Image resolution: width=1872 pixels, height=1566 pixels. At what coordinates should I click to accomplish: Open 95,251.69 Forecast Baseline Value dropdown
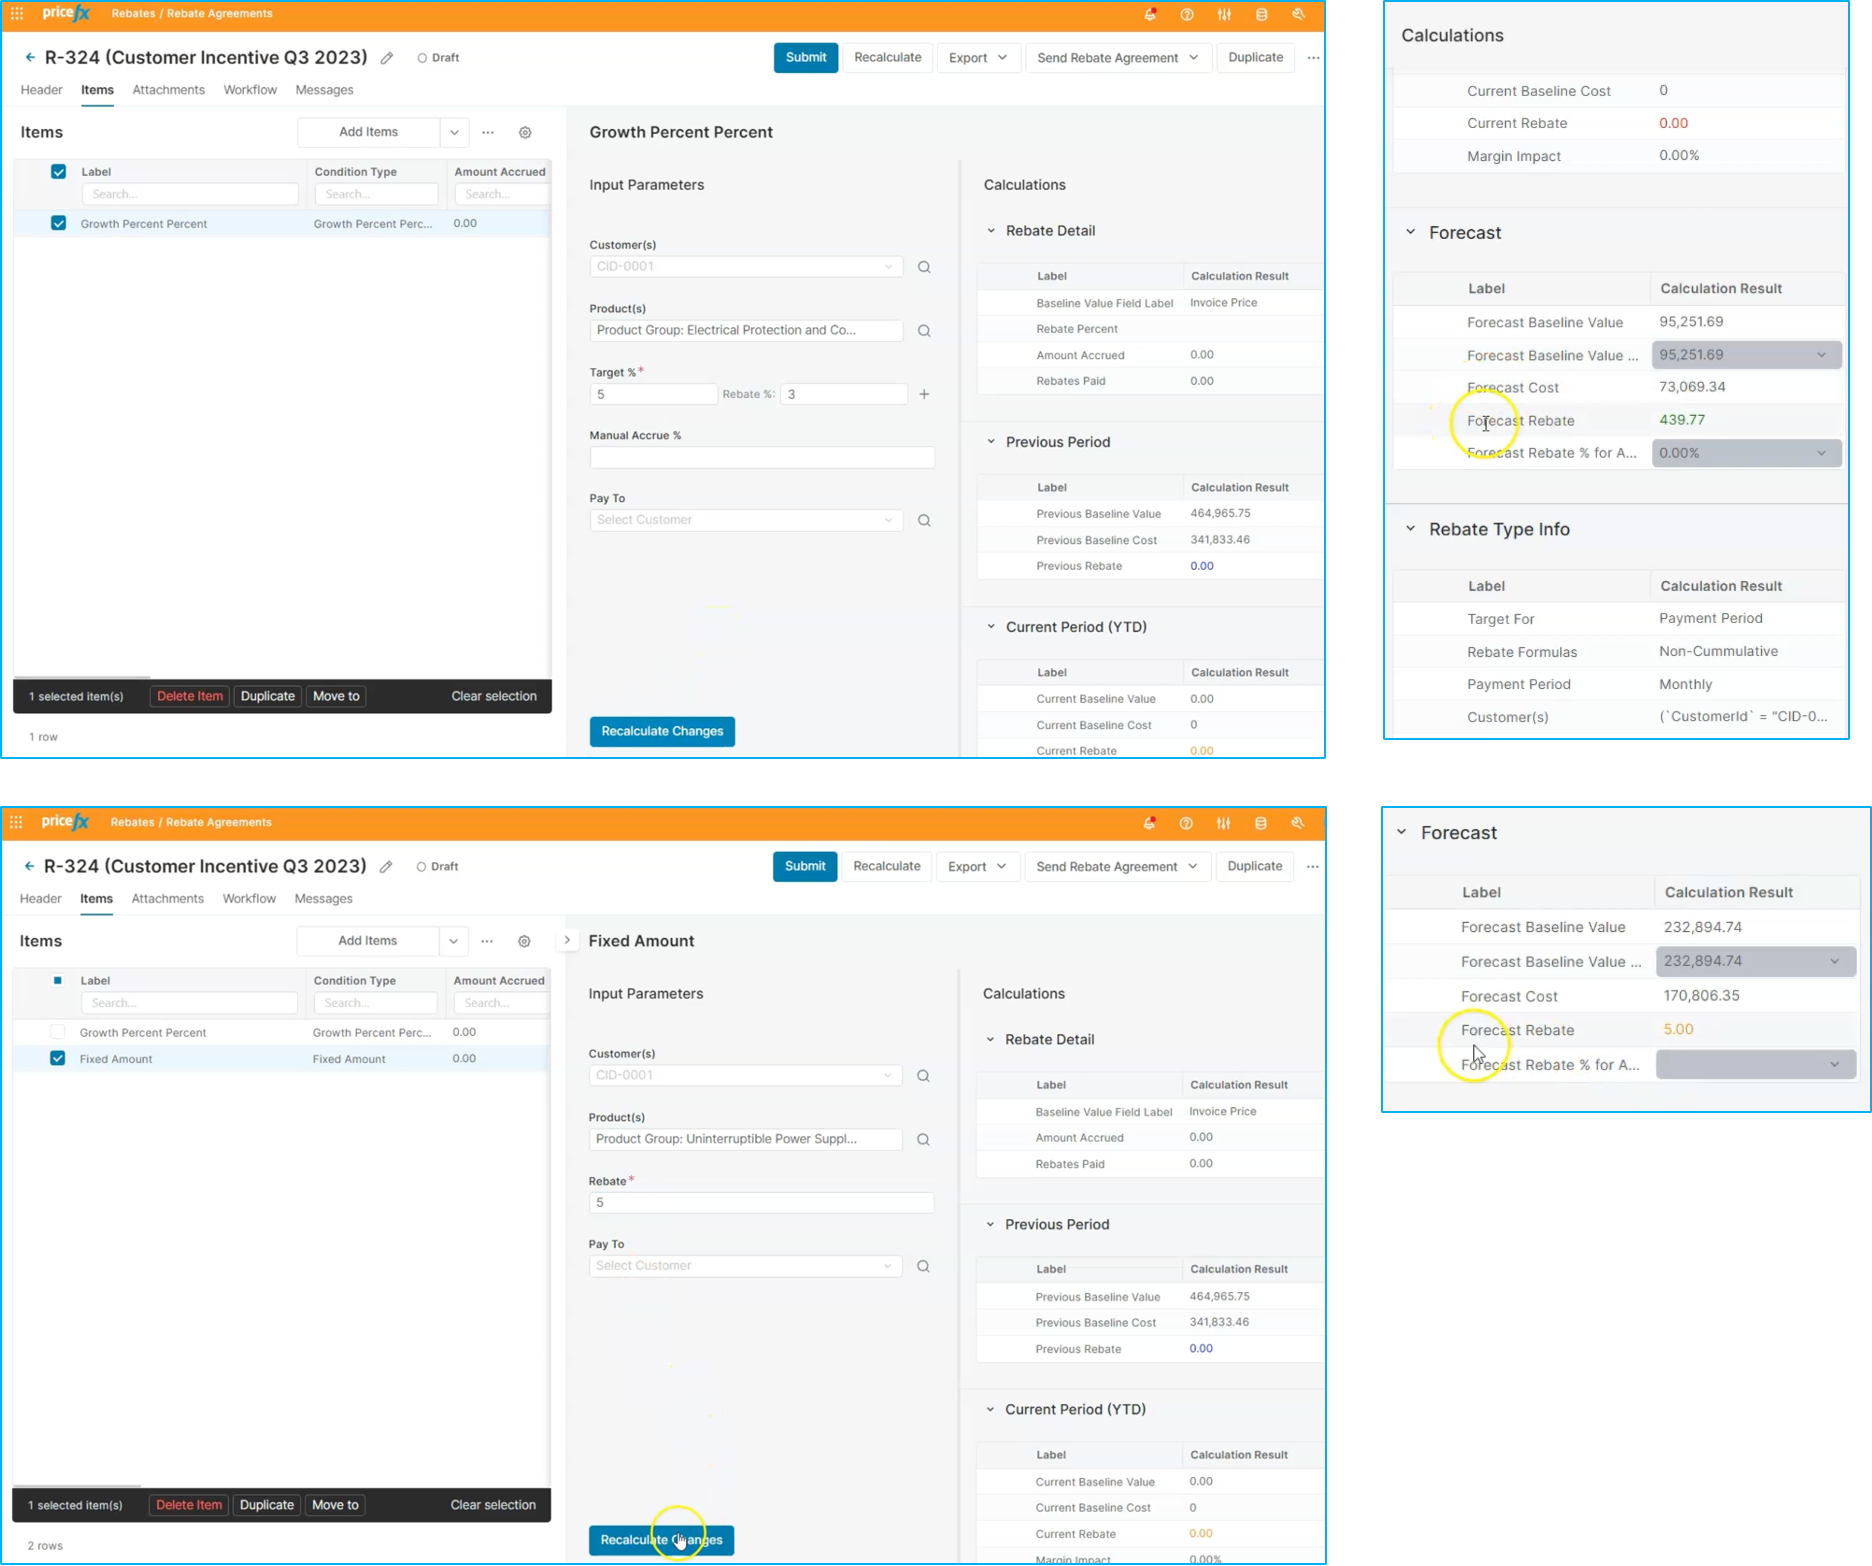pyautogui.click(x=1746, y=355)
